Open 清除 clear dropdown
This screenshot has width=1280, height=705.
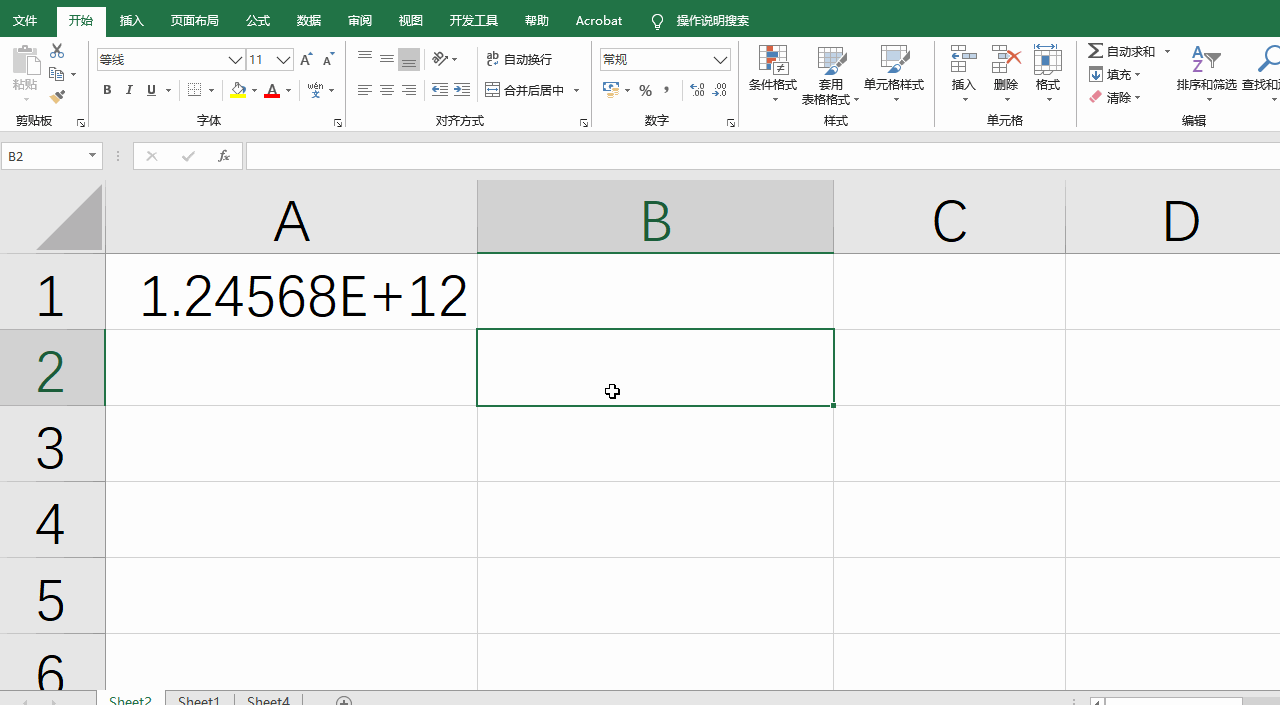click(x=1115, y=97)
